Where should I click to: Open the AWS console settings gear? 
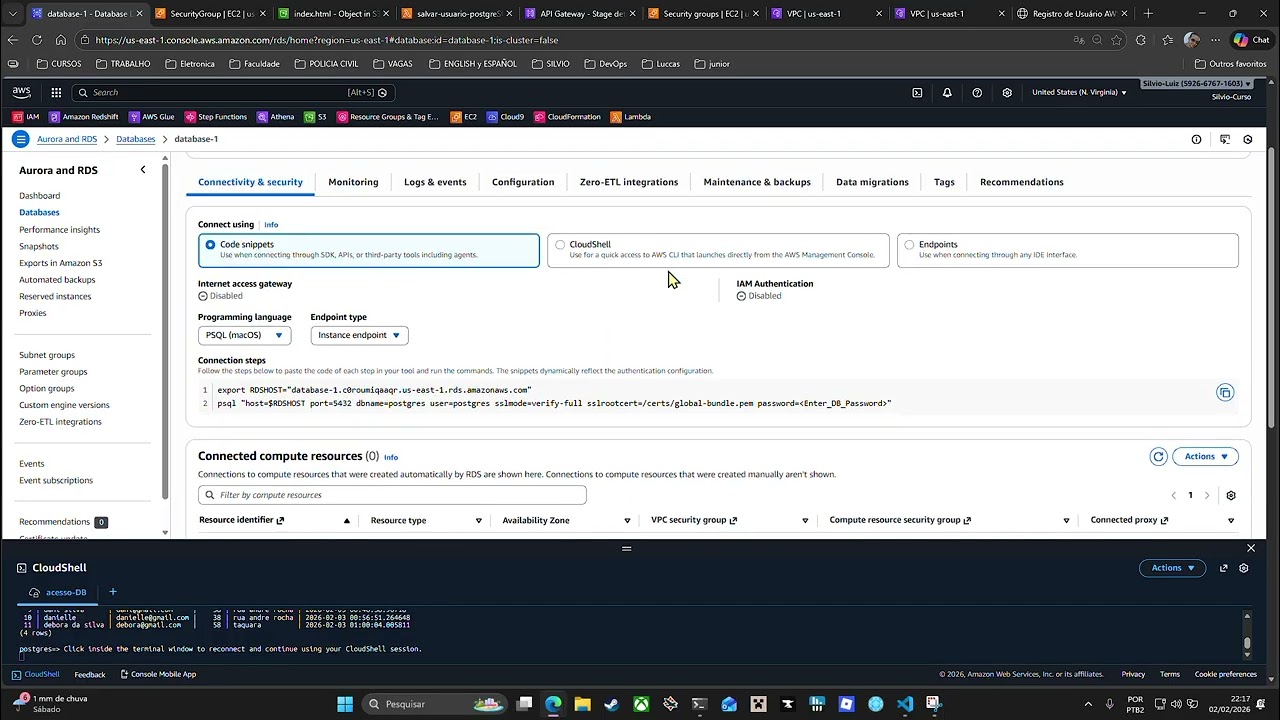coord(1007,92)
